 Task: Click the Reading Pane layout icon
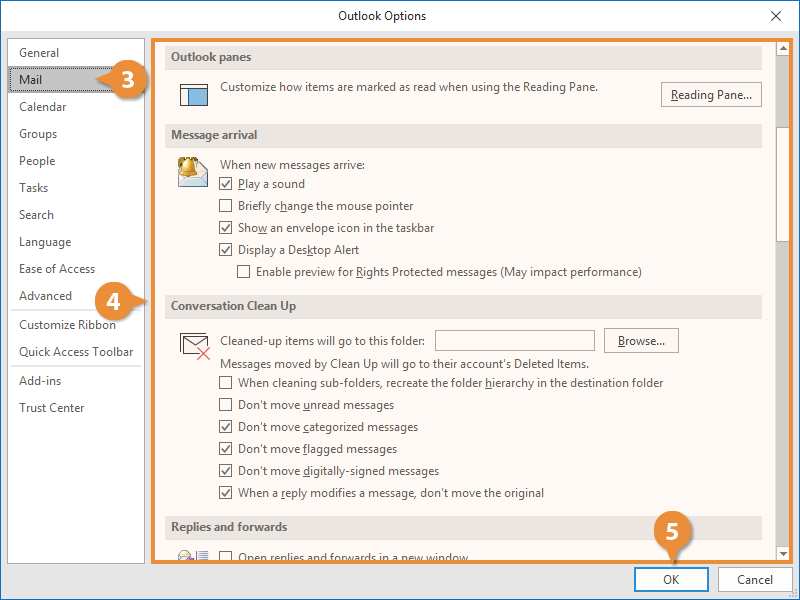(193, 94)
